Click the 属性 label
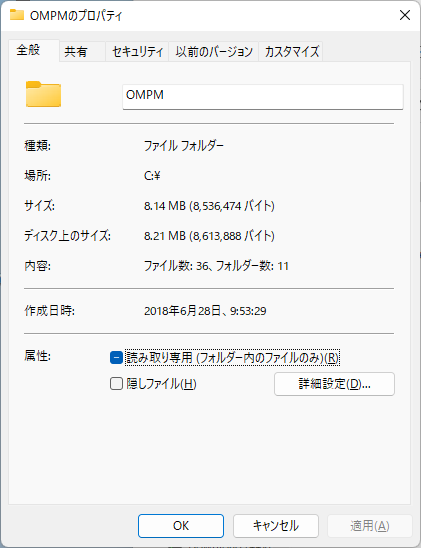This screenshot has height=548, width=421. pyautogui.click(x=37, y=356)
